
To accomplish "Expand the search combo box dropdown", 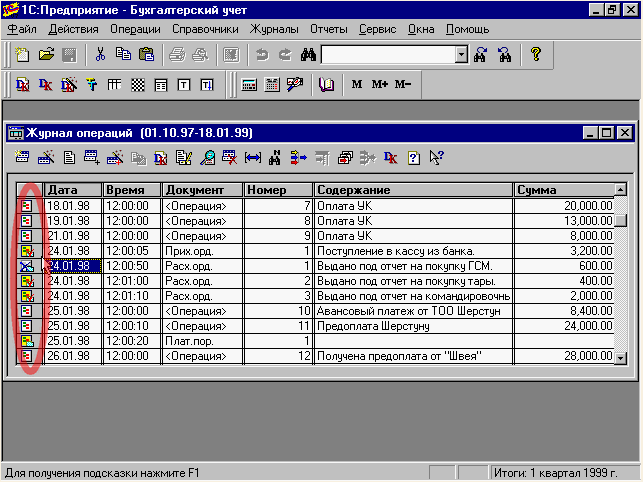I will (461, 55).
